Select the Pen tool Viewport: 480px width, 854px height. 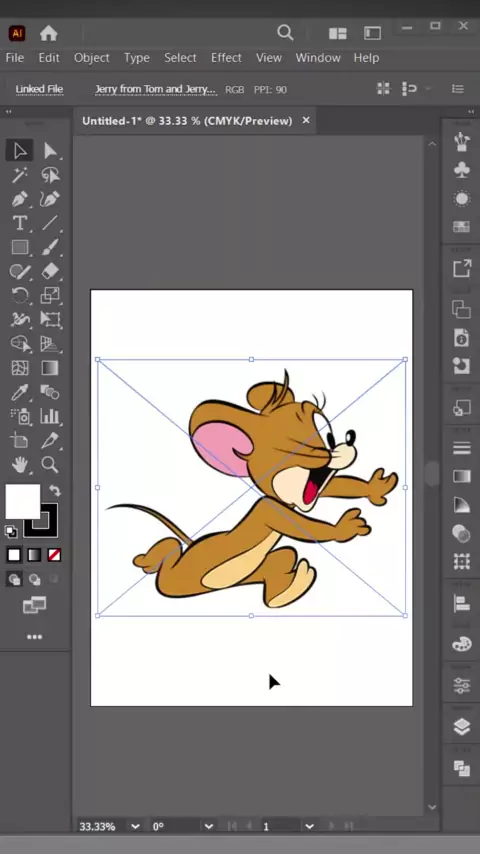pyautogui.click(x=20, y=199)
